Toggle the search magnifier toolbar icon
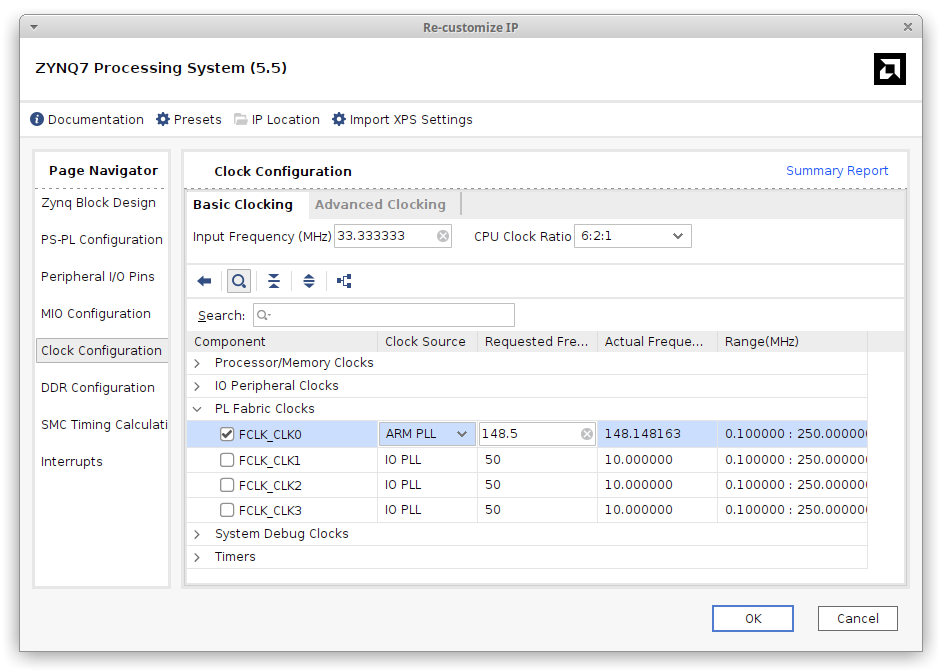 pyautogui.click(x=239, y=281)
